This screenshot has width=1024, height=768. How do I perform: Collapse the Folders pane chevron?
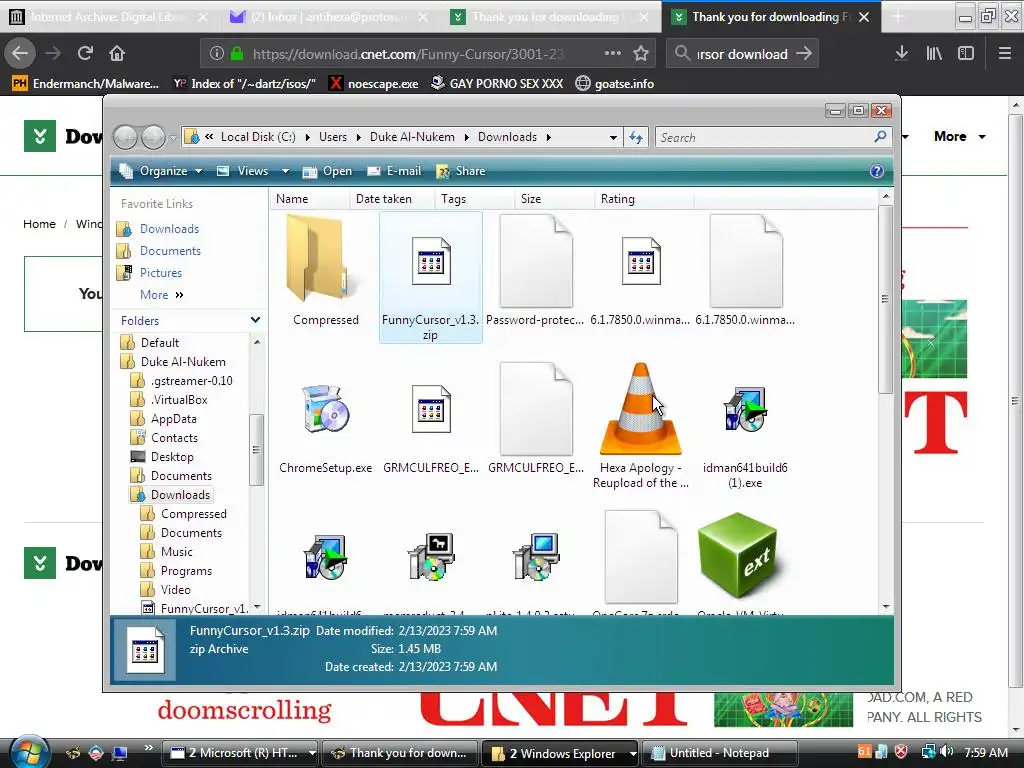click(255, 320)
